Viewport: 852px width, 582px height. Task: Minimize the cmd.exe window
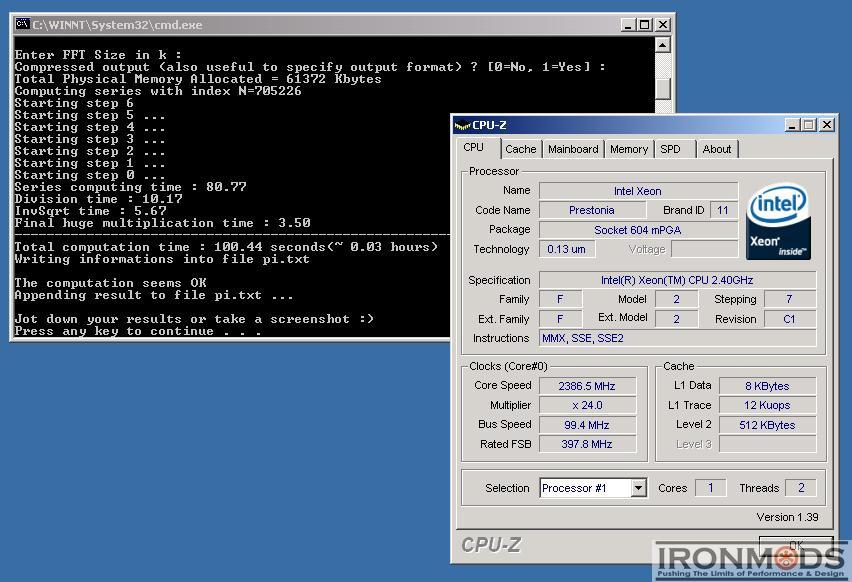point(628,24)
